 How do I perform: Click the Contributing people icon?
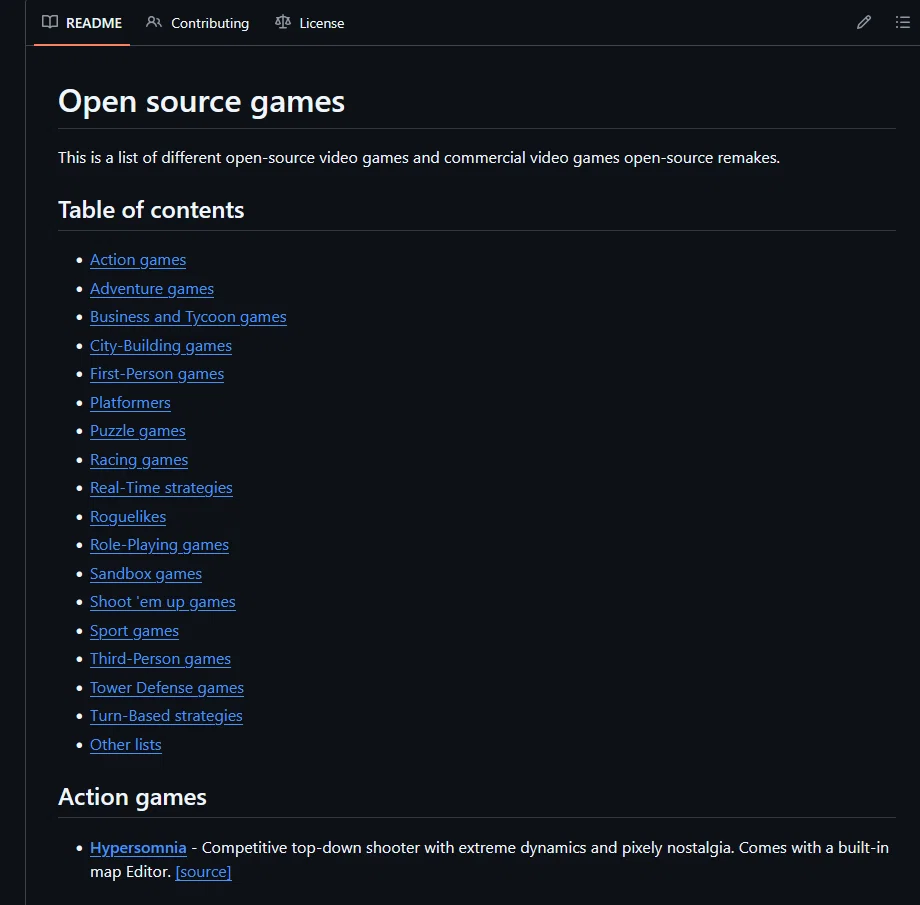point(154,22)
